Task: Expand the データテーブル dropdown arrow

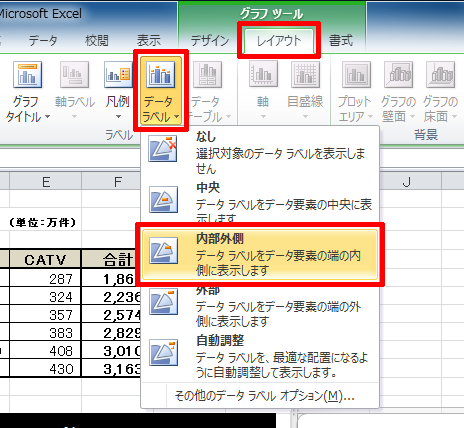Action: pyautogui.click(x=229, y=117)
